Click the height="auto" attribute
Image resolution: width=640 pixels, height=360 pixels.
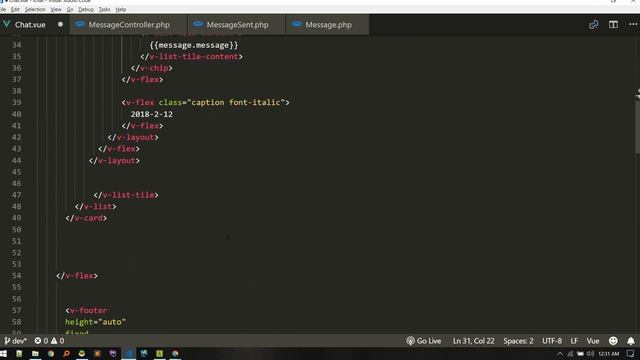95,322
